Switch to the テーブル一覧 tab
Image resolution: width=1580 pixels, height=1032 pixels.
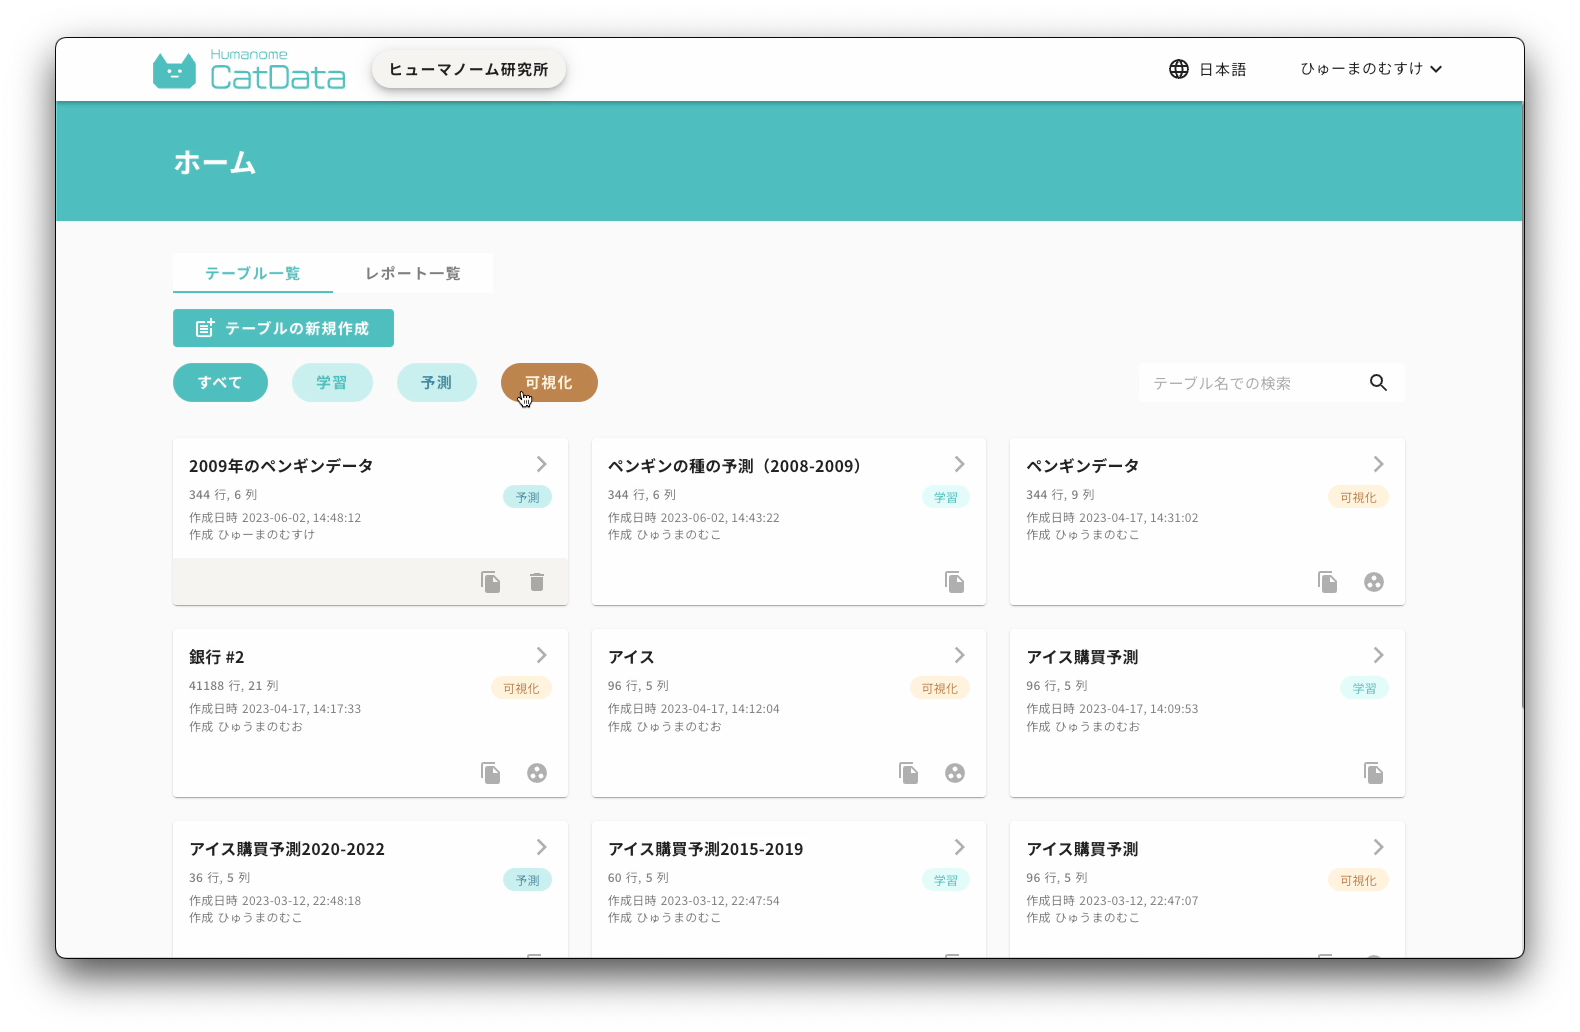(x=253, y=273)
